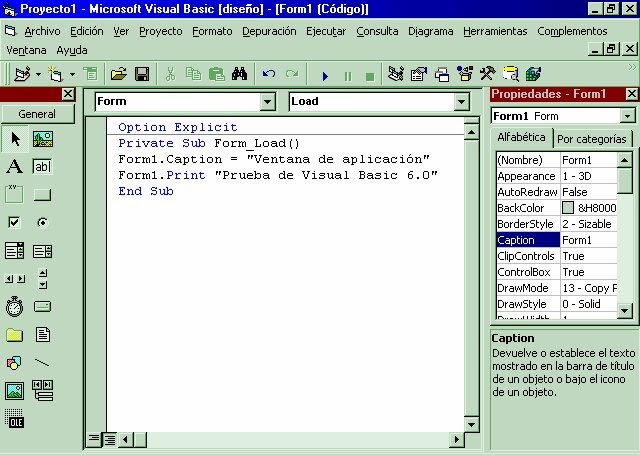Open the Add Form dropdown arrow
The height and width of the screenshot is (455, 640).
click(x=72, y=75)
